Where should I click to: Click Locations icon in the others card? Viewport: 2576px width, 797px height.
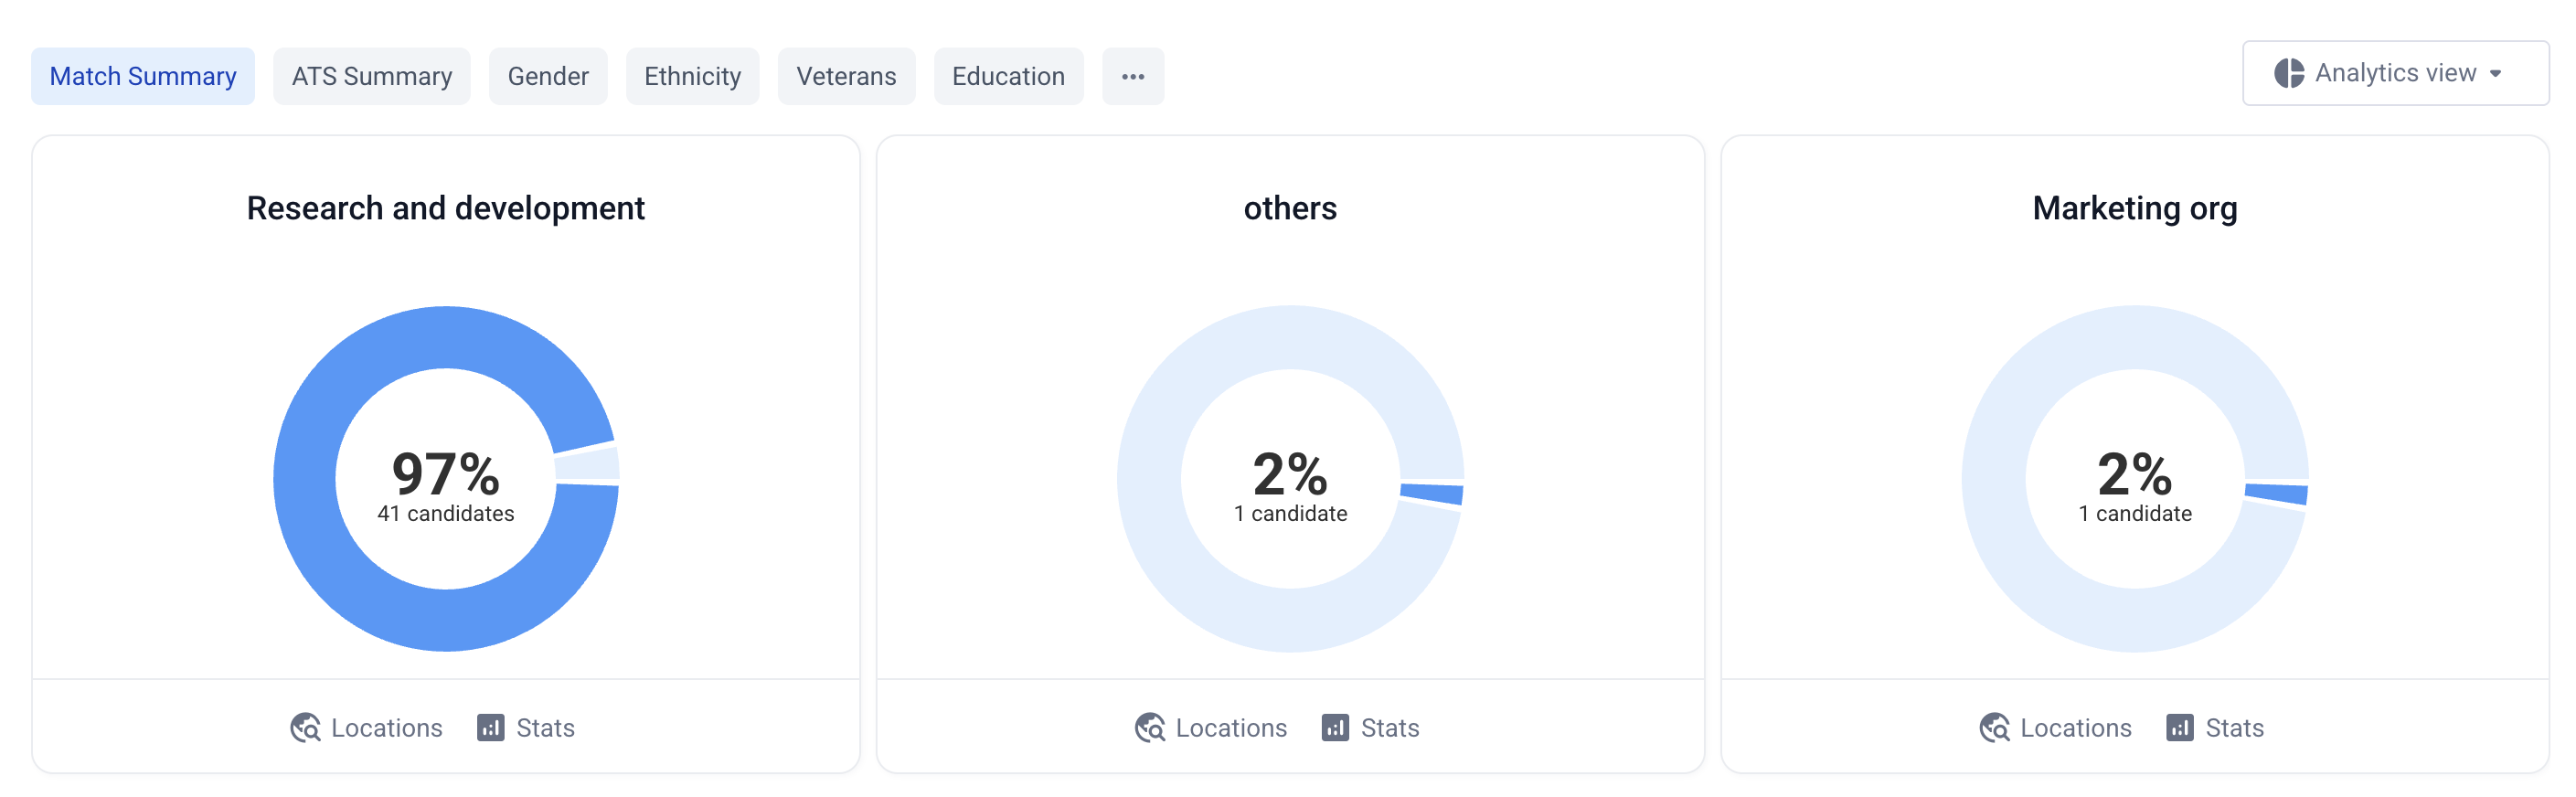(x=1150, y=727)
